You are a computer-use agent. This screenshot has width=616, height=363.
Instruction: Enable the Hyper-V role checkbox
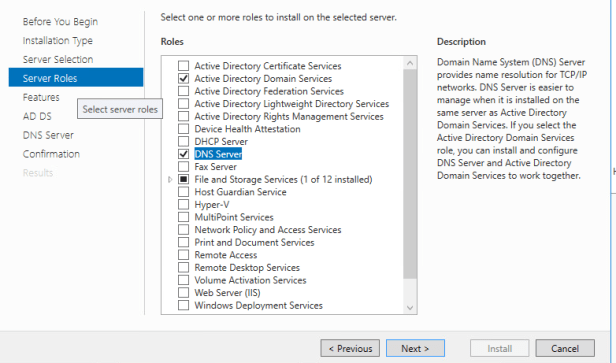(x=183, y=204)
